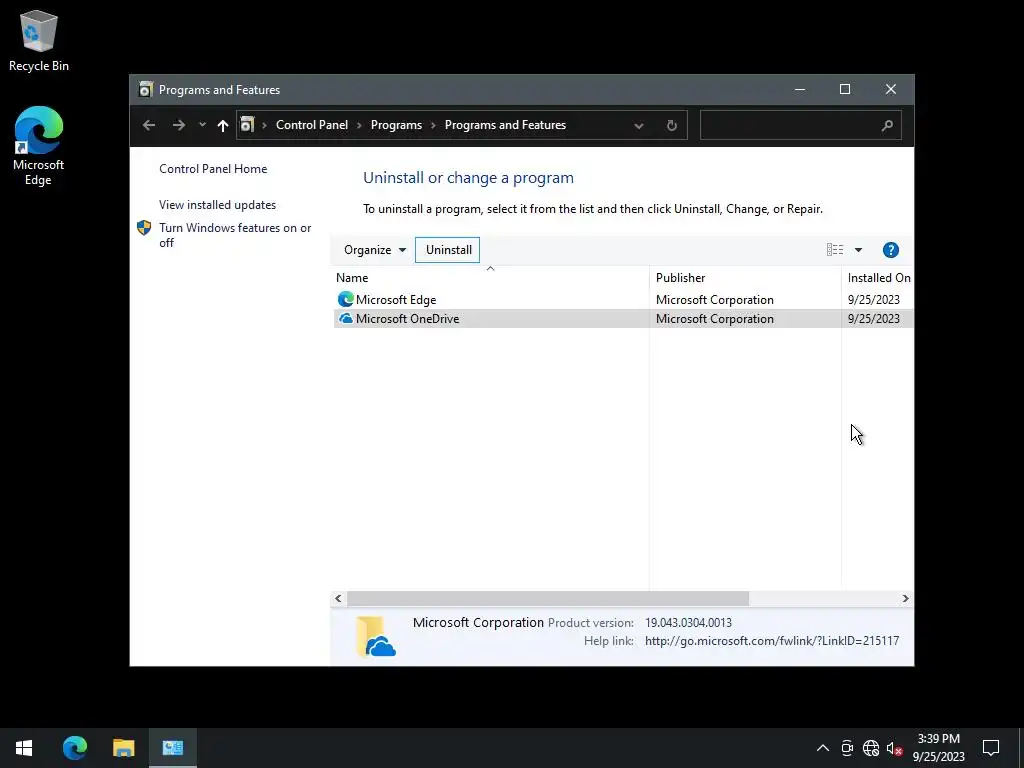The image size is (1024, 768).
Task: Click the 9/25/2023 install date for Edge
Action: click(x=873, y=300)
